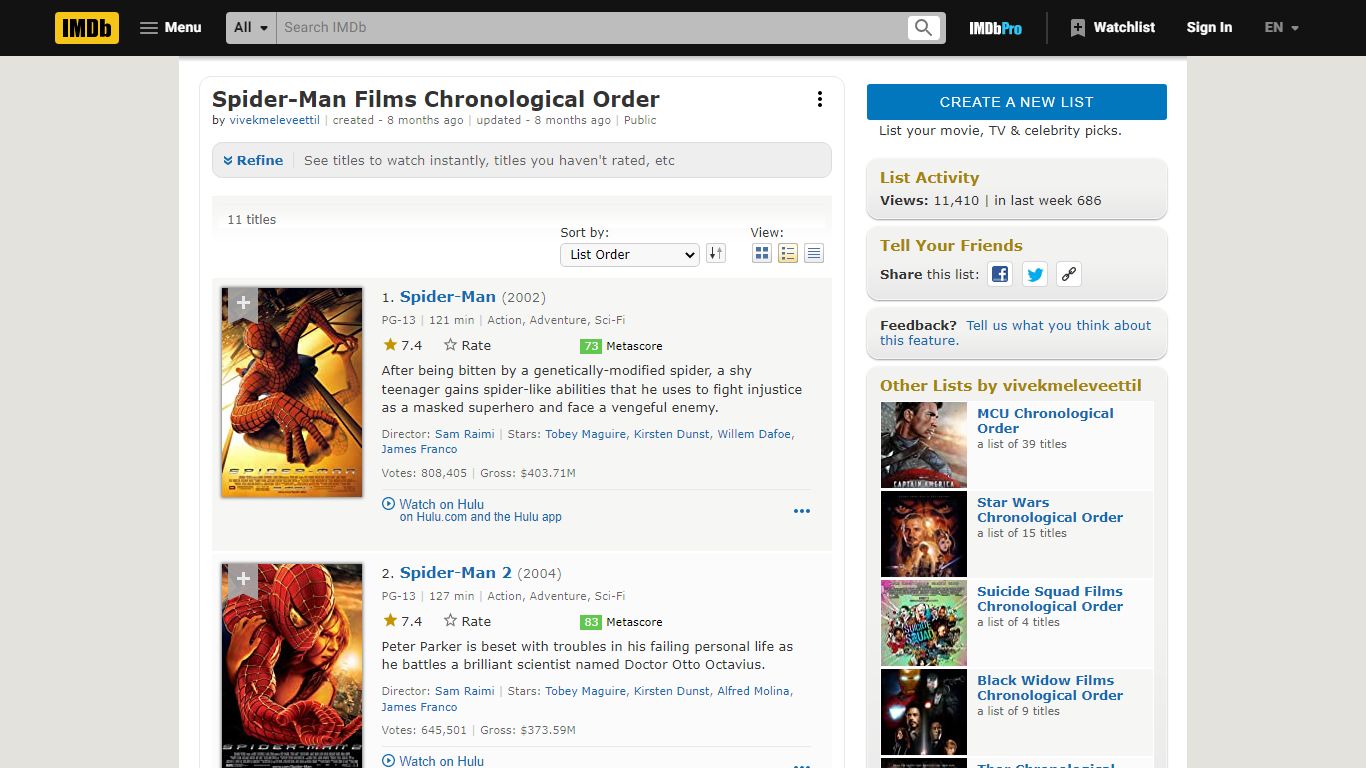Rate Spider-Man 2 with star
Viewport: 1366px width, 768px height.
tap(467, 621)
